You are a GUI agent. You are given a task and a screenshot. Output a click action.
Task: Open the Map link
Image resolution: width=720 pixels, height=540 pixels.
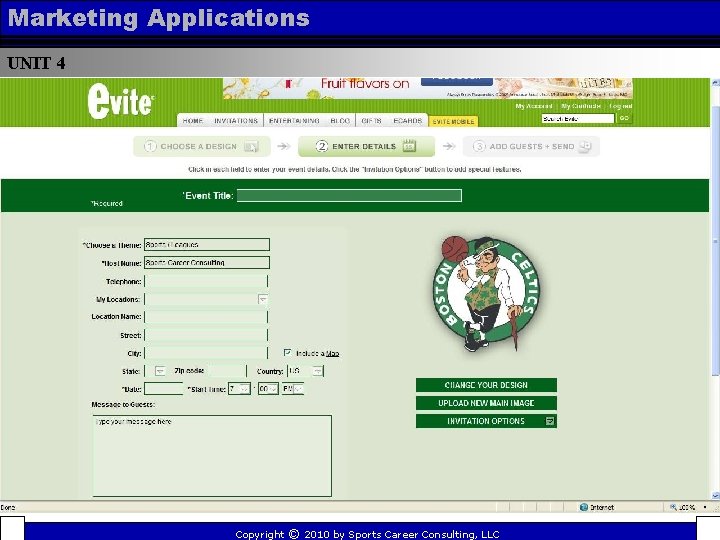click(332, 354)
